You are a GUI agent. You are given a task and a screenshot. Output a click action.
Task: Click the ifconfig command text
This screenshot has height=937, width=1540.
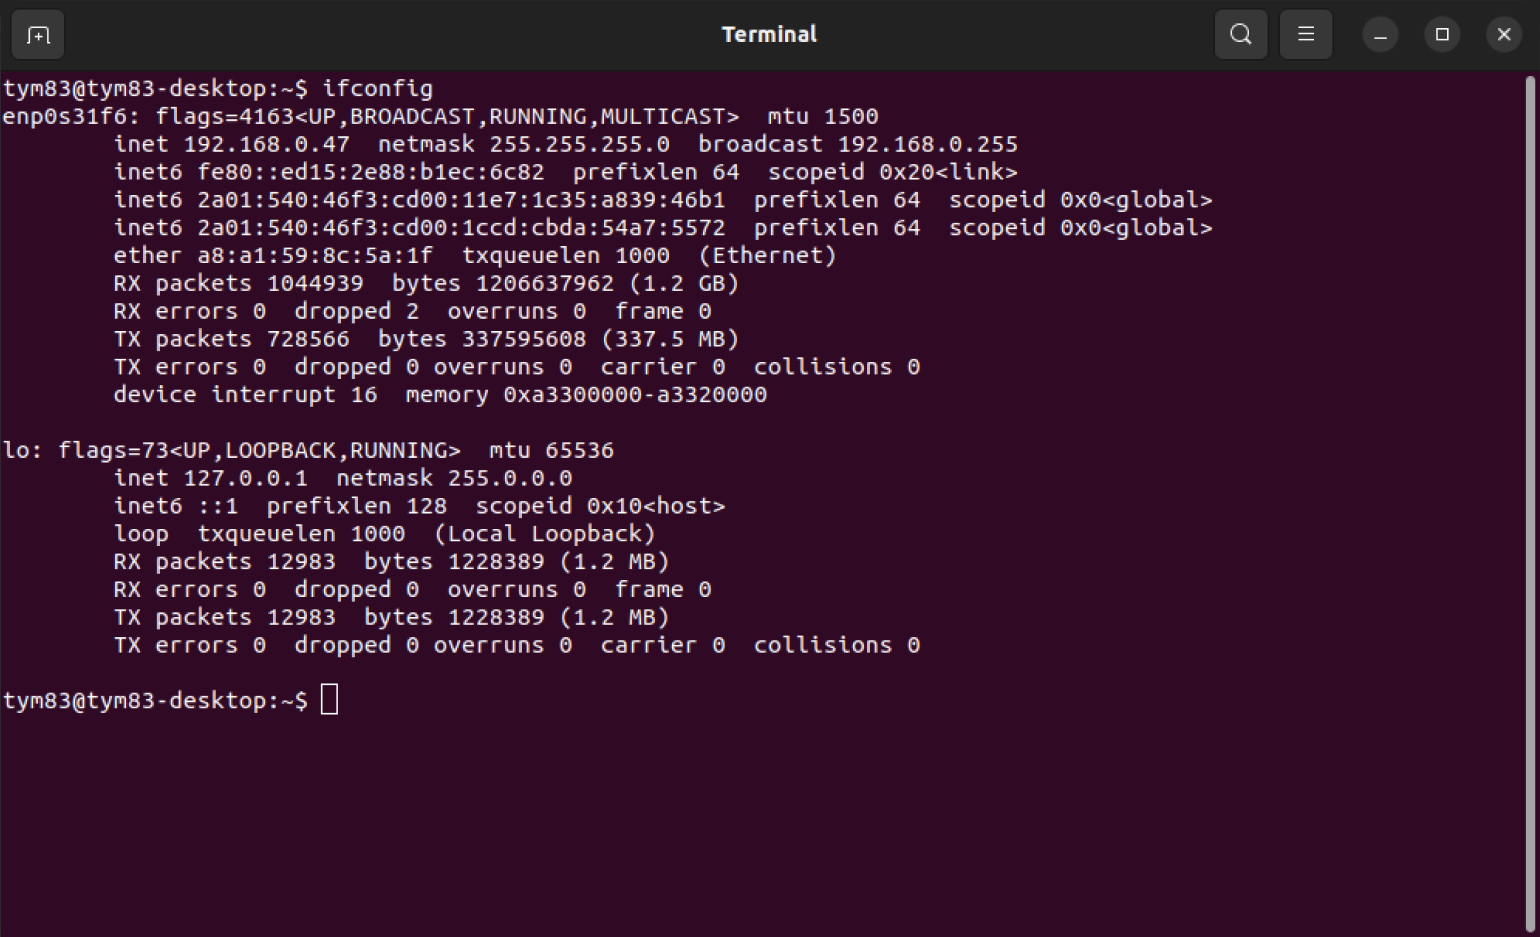tap(377, 89)
